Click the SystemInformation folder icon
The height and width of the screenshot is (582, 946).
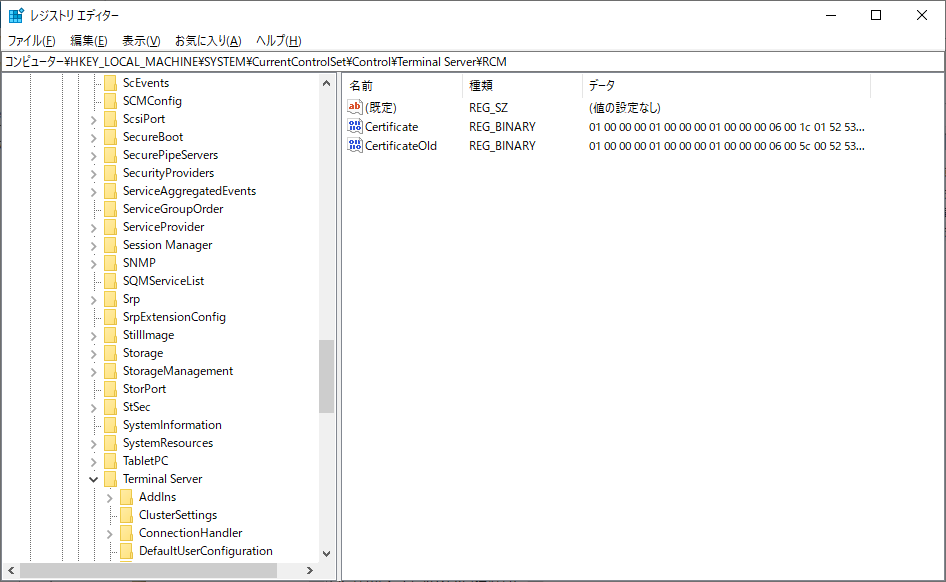[110, 425]
